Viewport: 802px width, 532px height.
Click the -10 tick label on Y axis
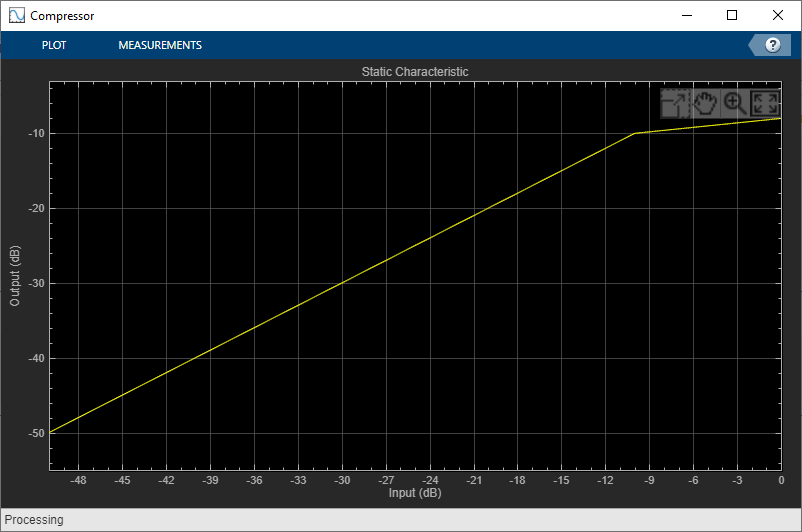click(x=36, y=134)
